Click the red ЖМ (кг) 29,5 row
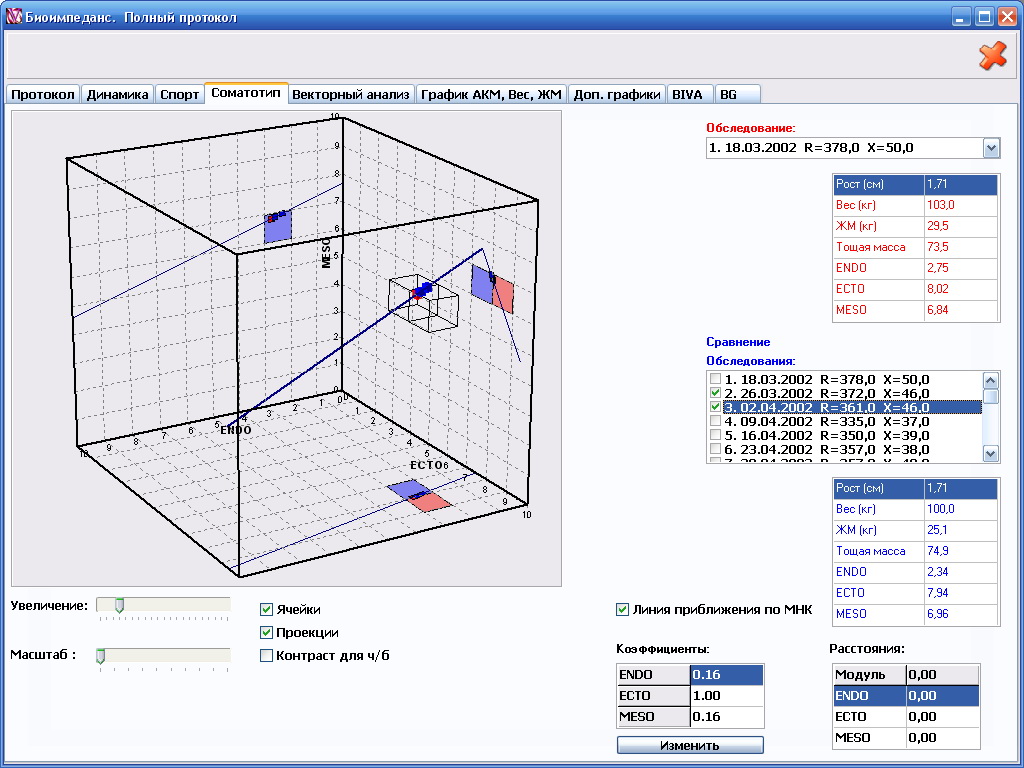The width and height of the screenshot is (1024, 768). click(916, 226)
